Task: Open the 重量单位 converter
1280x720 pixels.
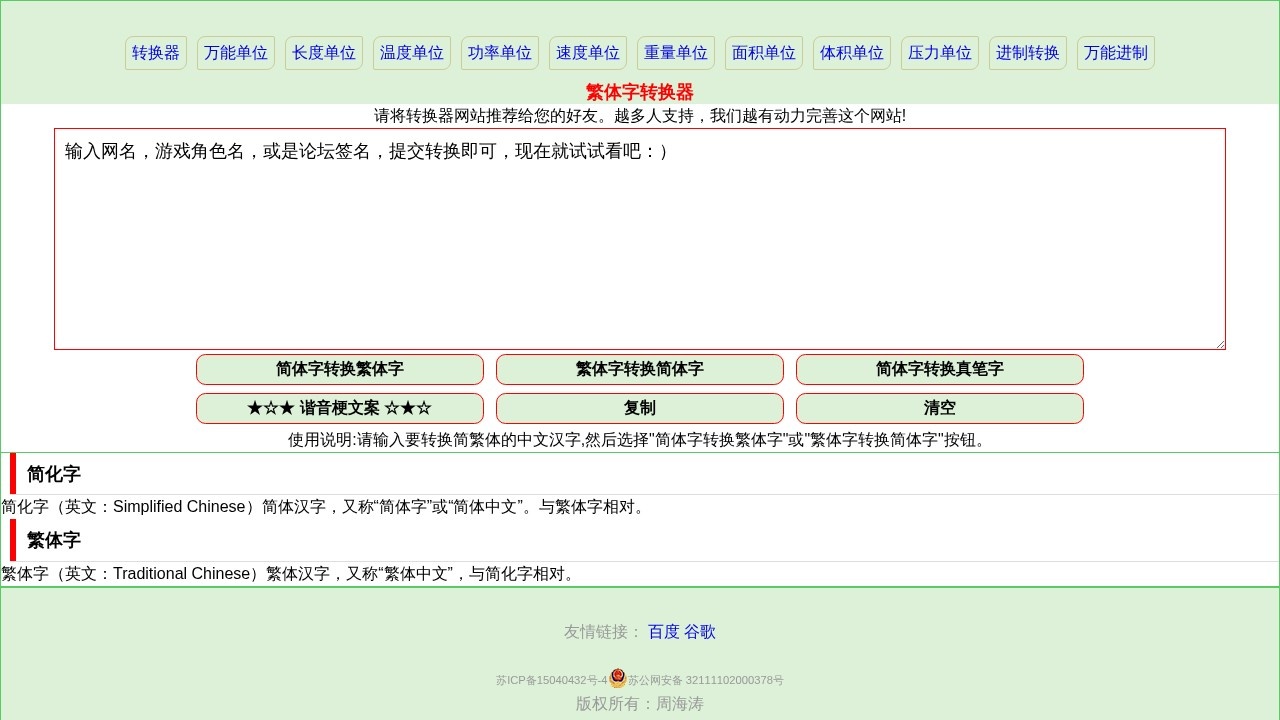Action: pos(675,52)
